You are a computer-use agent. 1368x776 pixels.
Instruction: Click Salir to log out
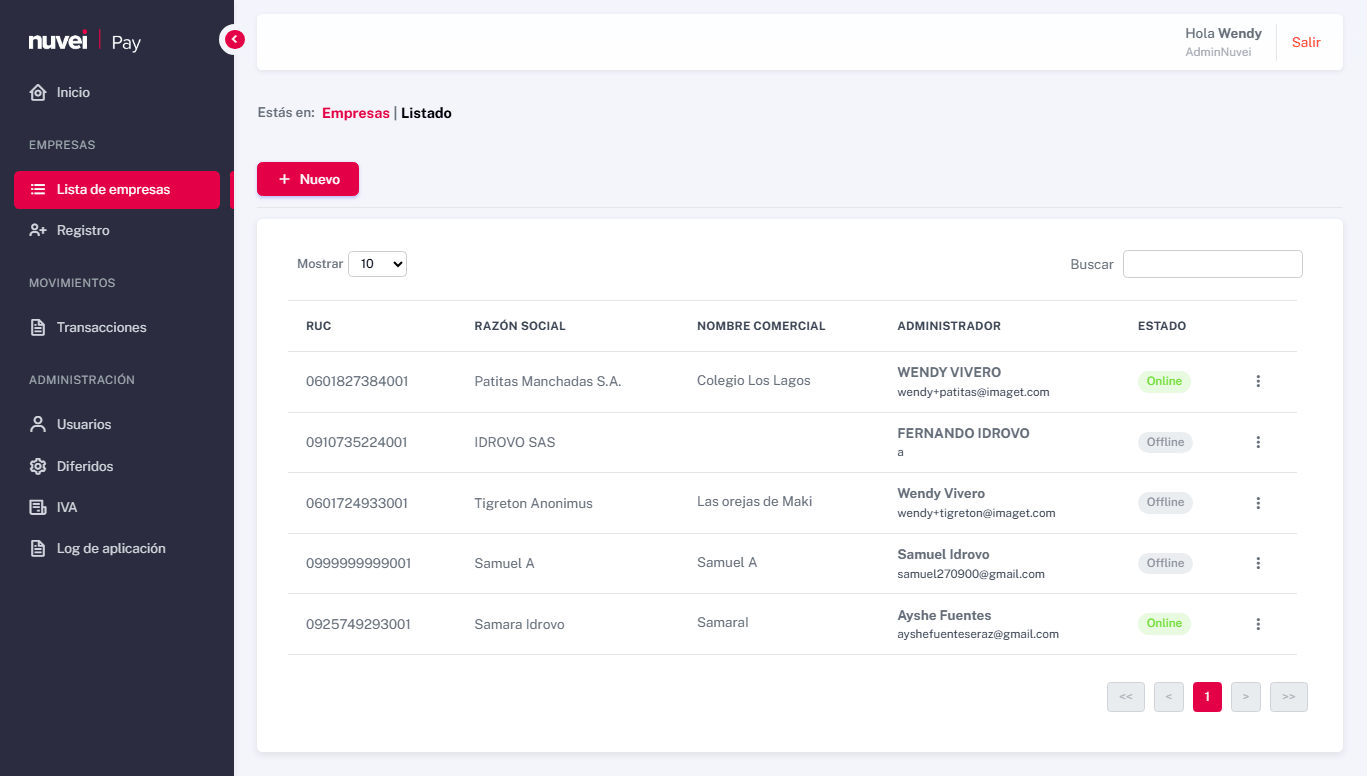(1306, 42)
